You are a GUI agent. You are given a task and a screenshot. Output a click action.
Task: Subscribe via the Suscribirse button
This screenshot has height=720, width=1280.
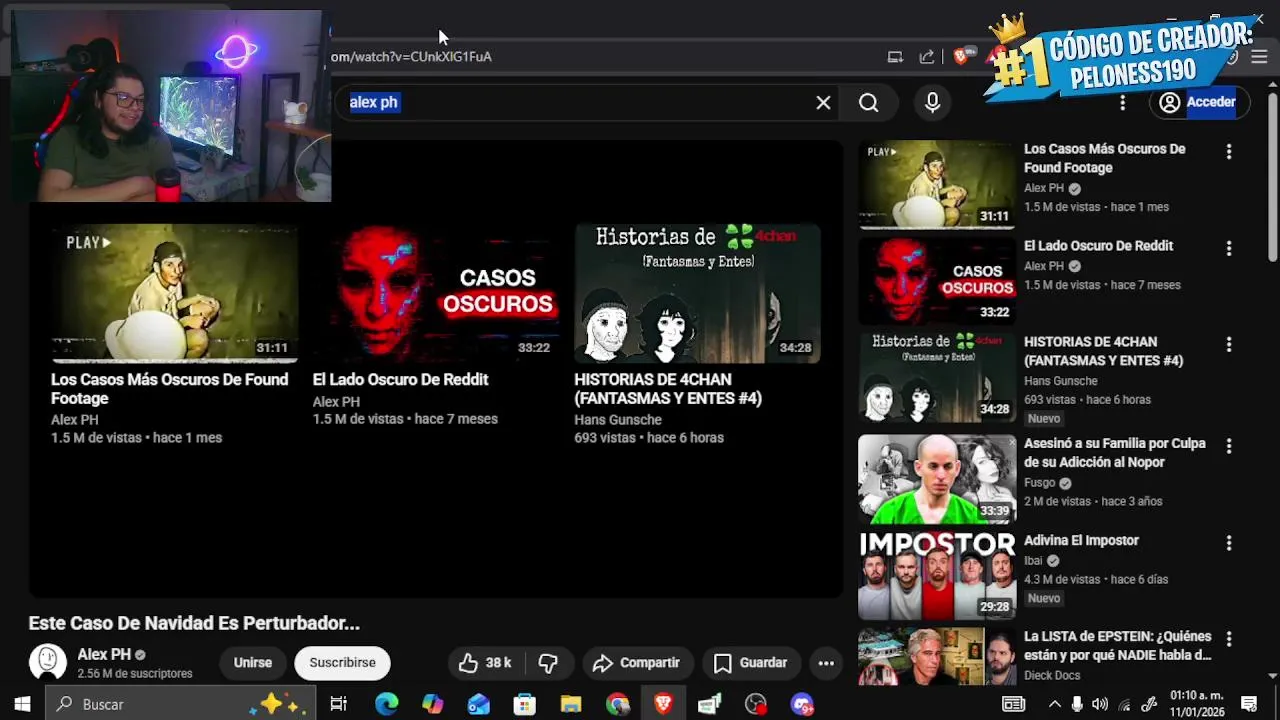tap(342, 663)
